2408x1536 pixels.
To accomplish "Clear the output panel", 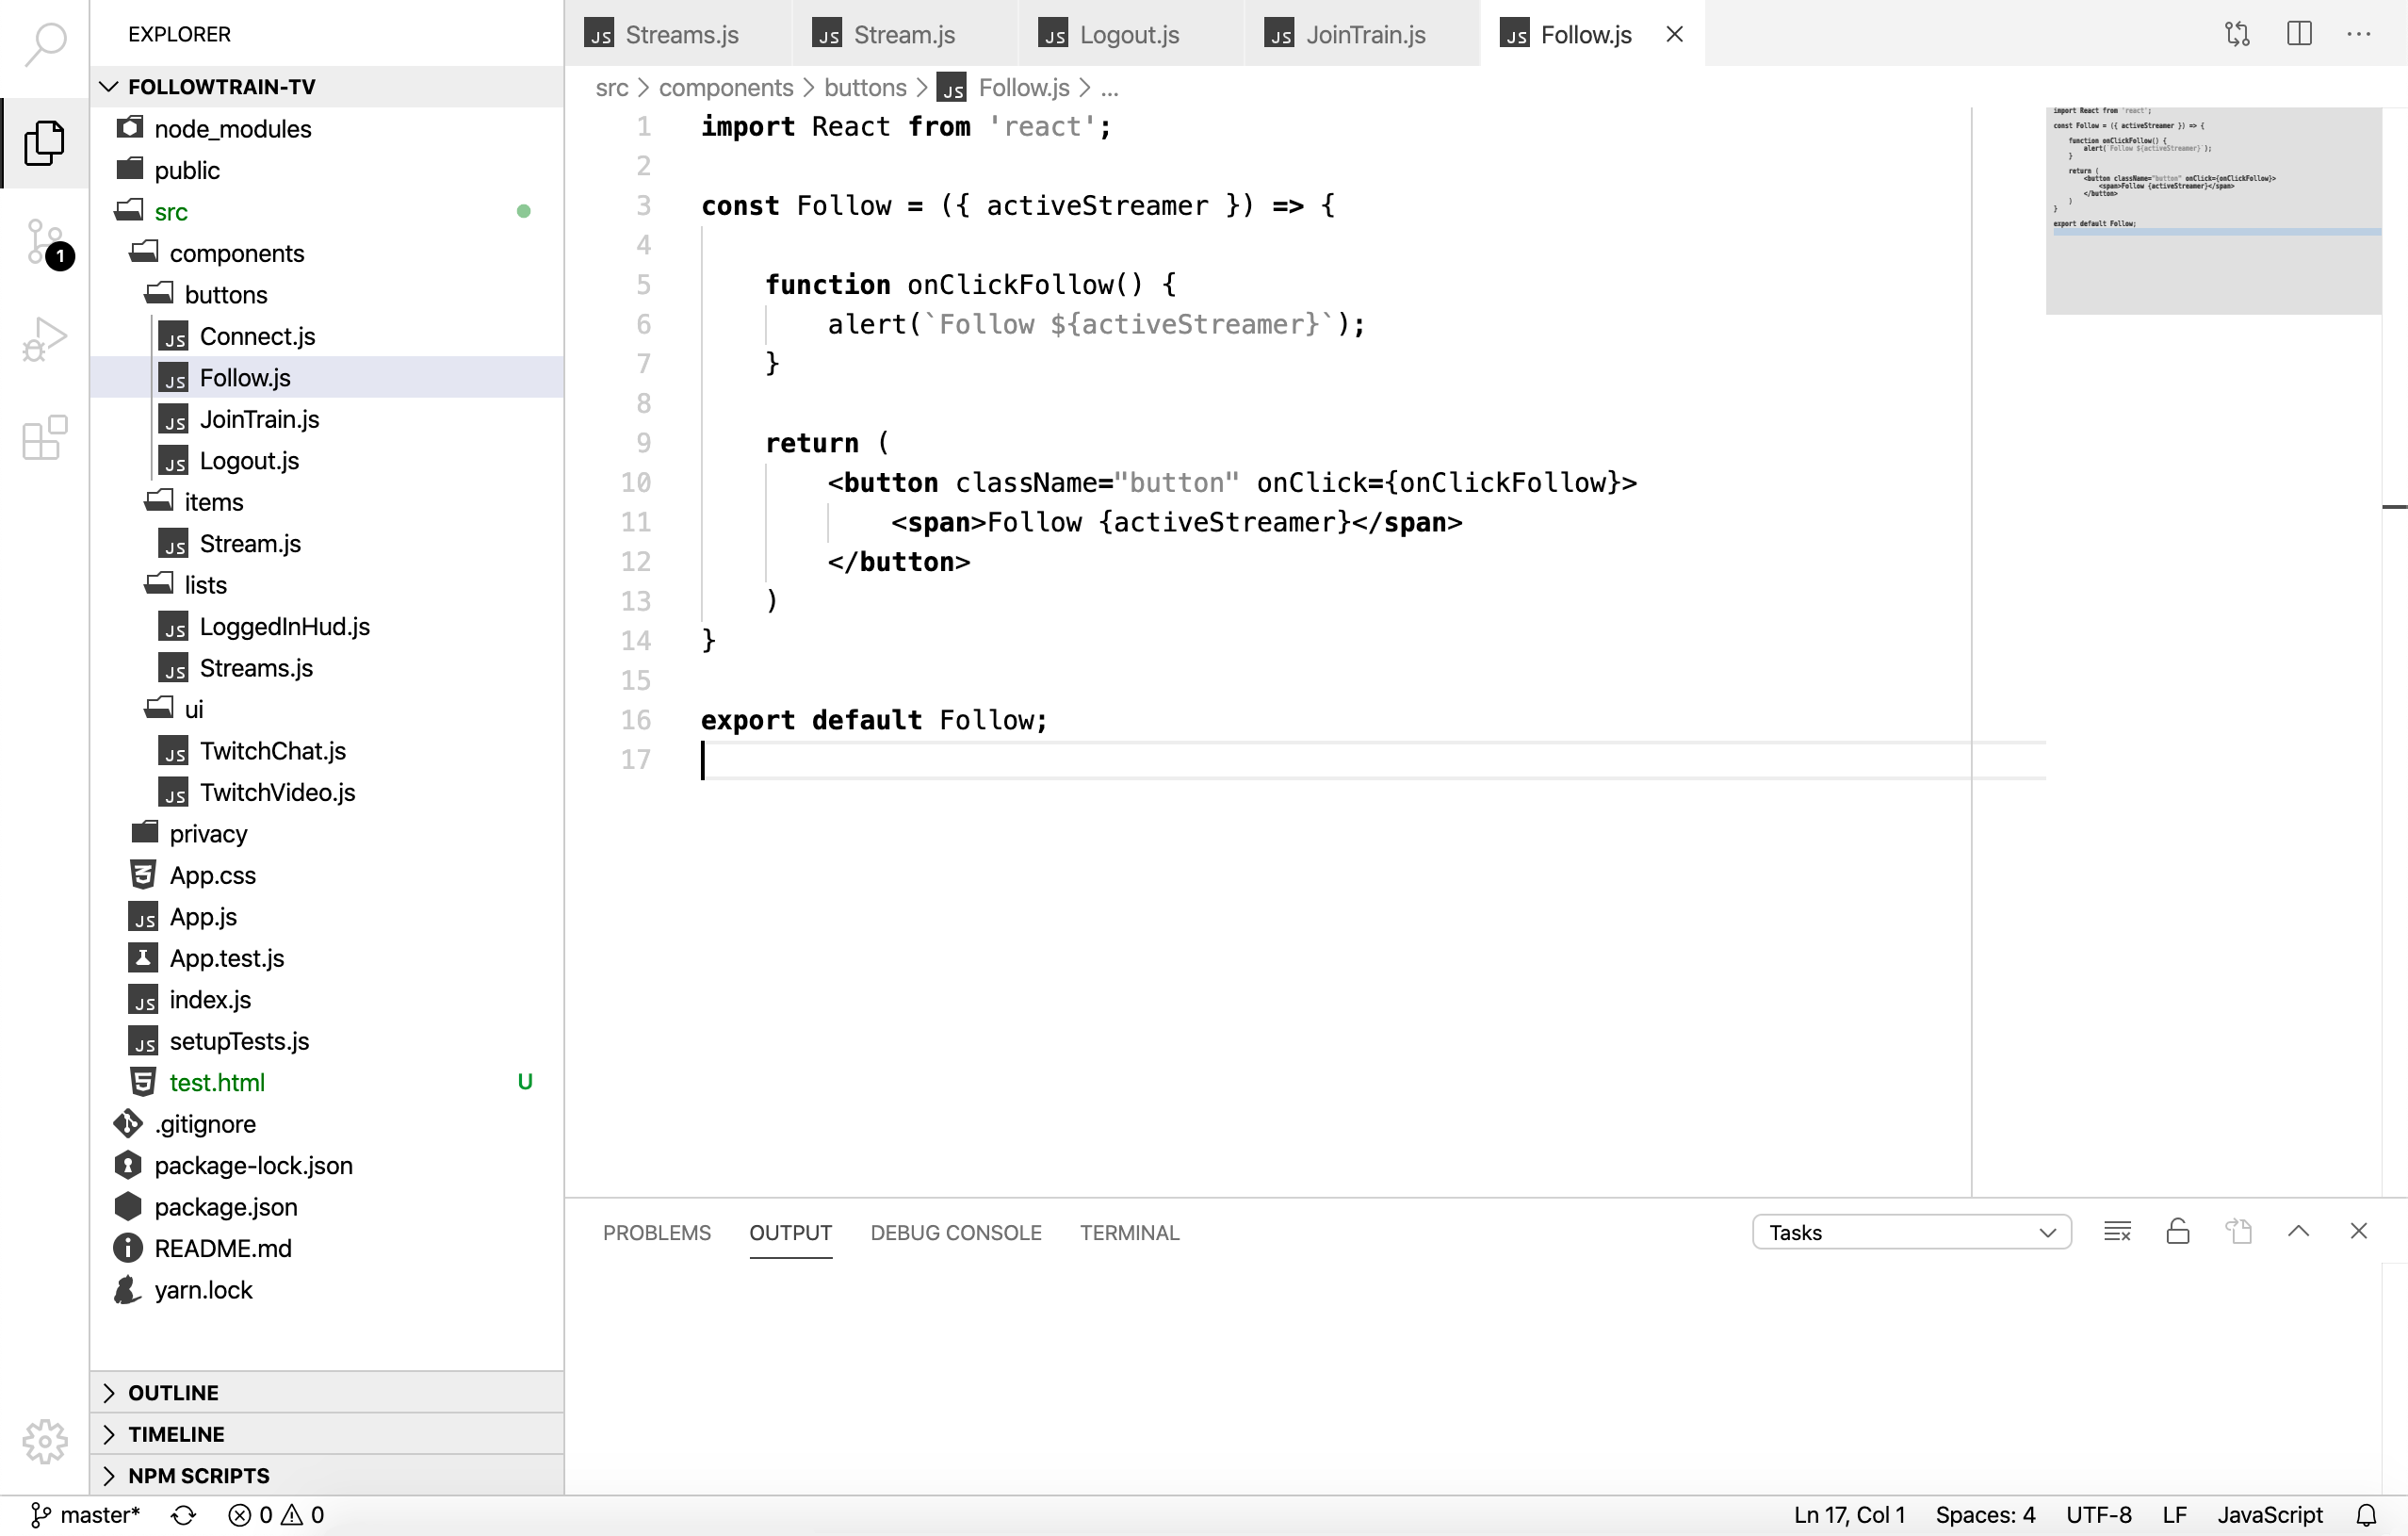I will (2117, 1231).
